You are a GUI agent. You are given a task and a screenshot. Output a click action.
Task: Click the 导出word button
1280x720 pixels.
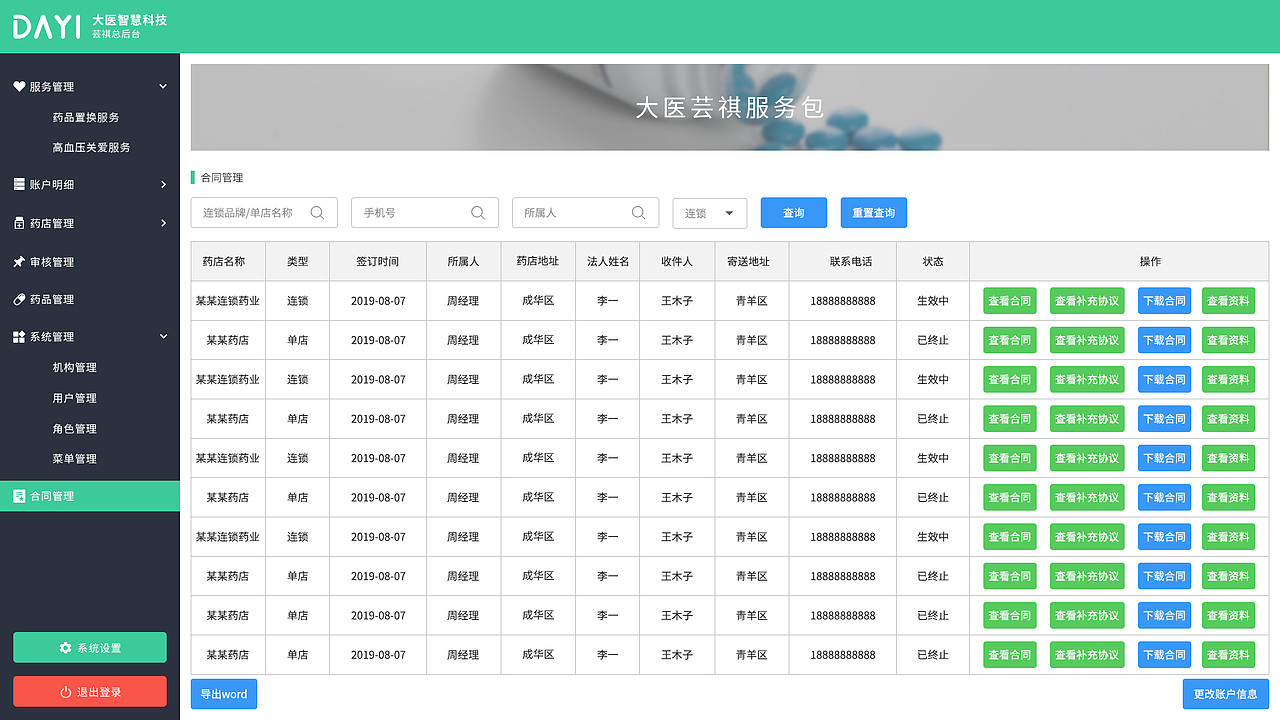click(x=224, y=694)
